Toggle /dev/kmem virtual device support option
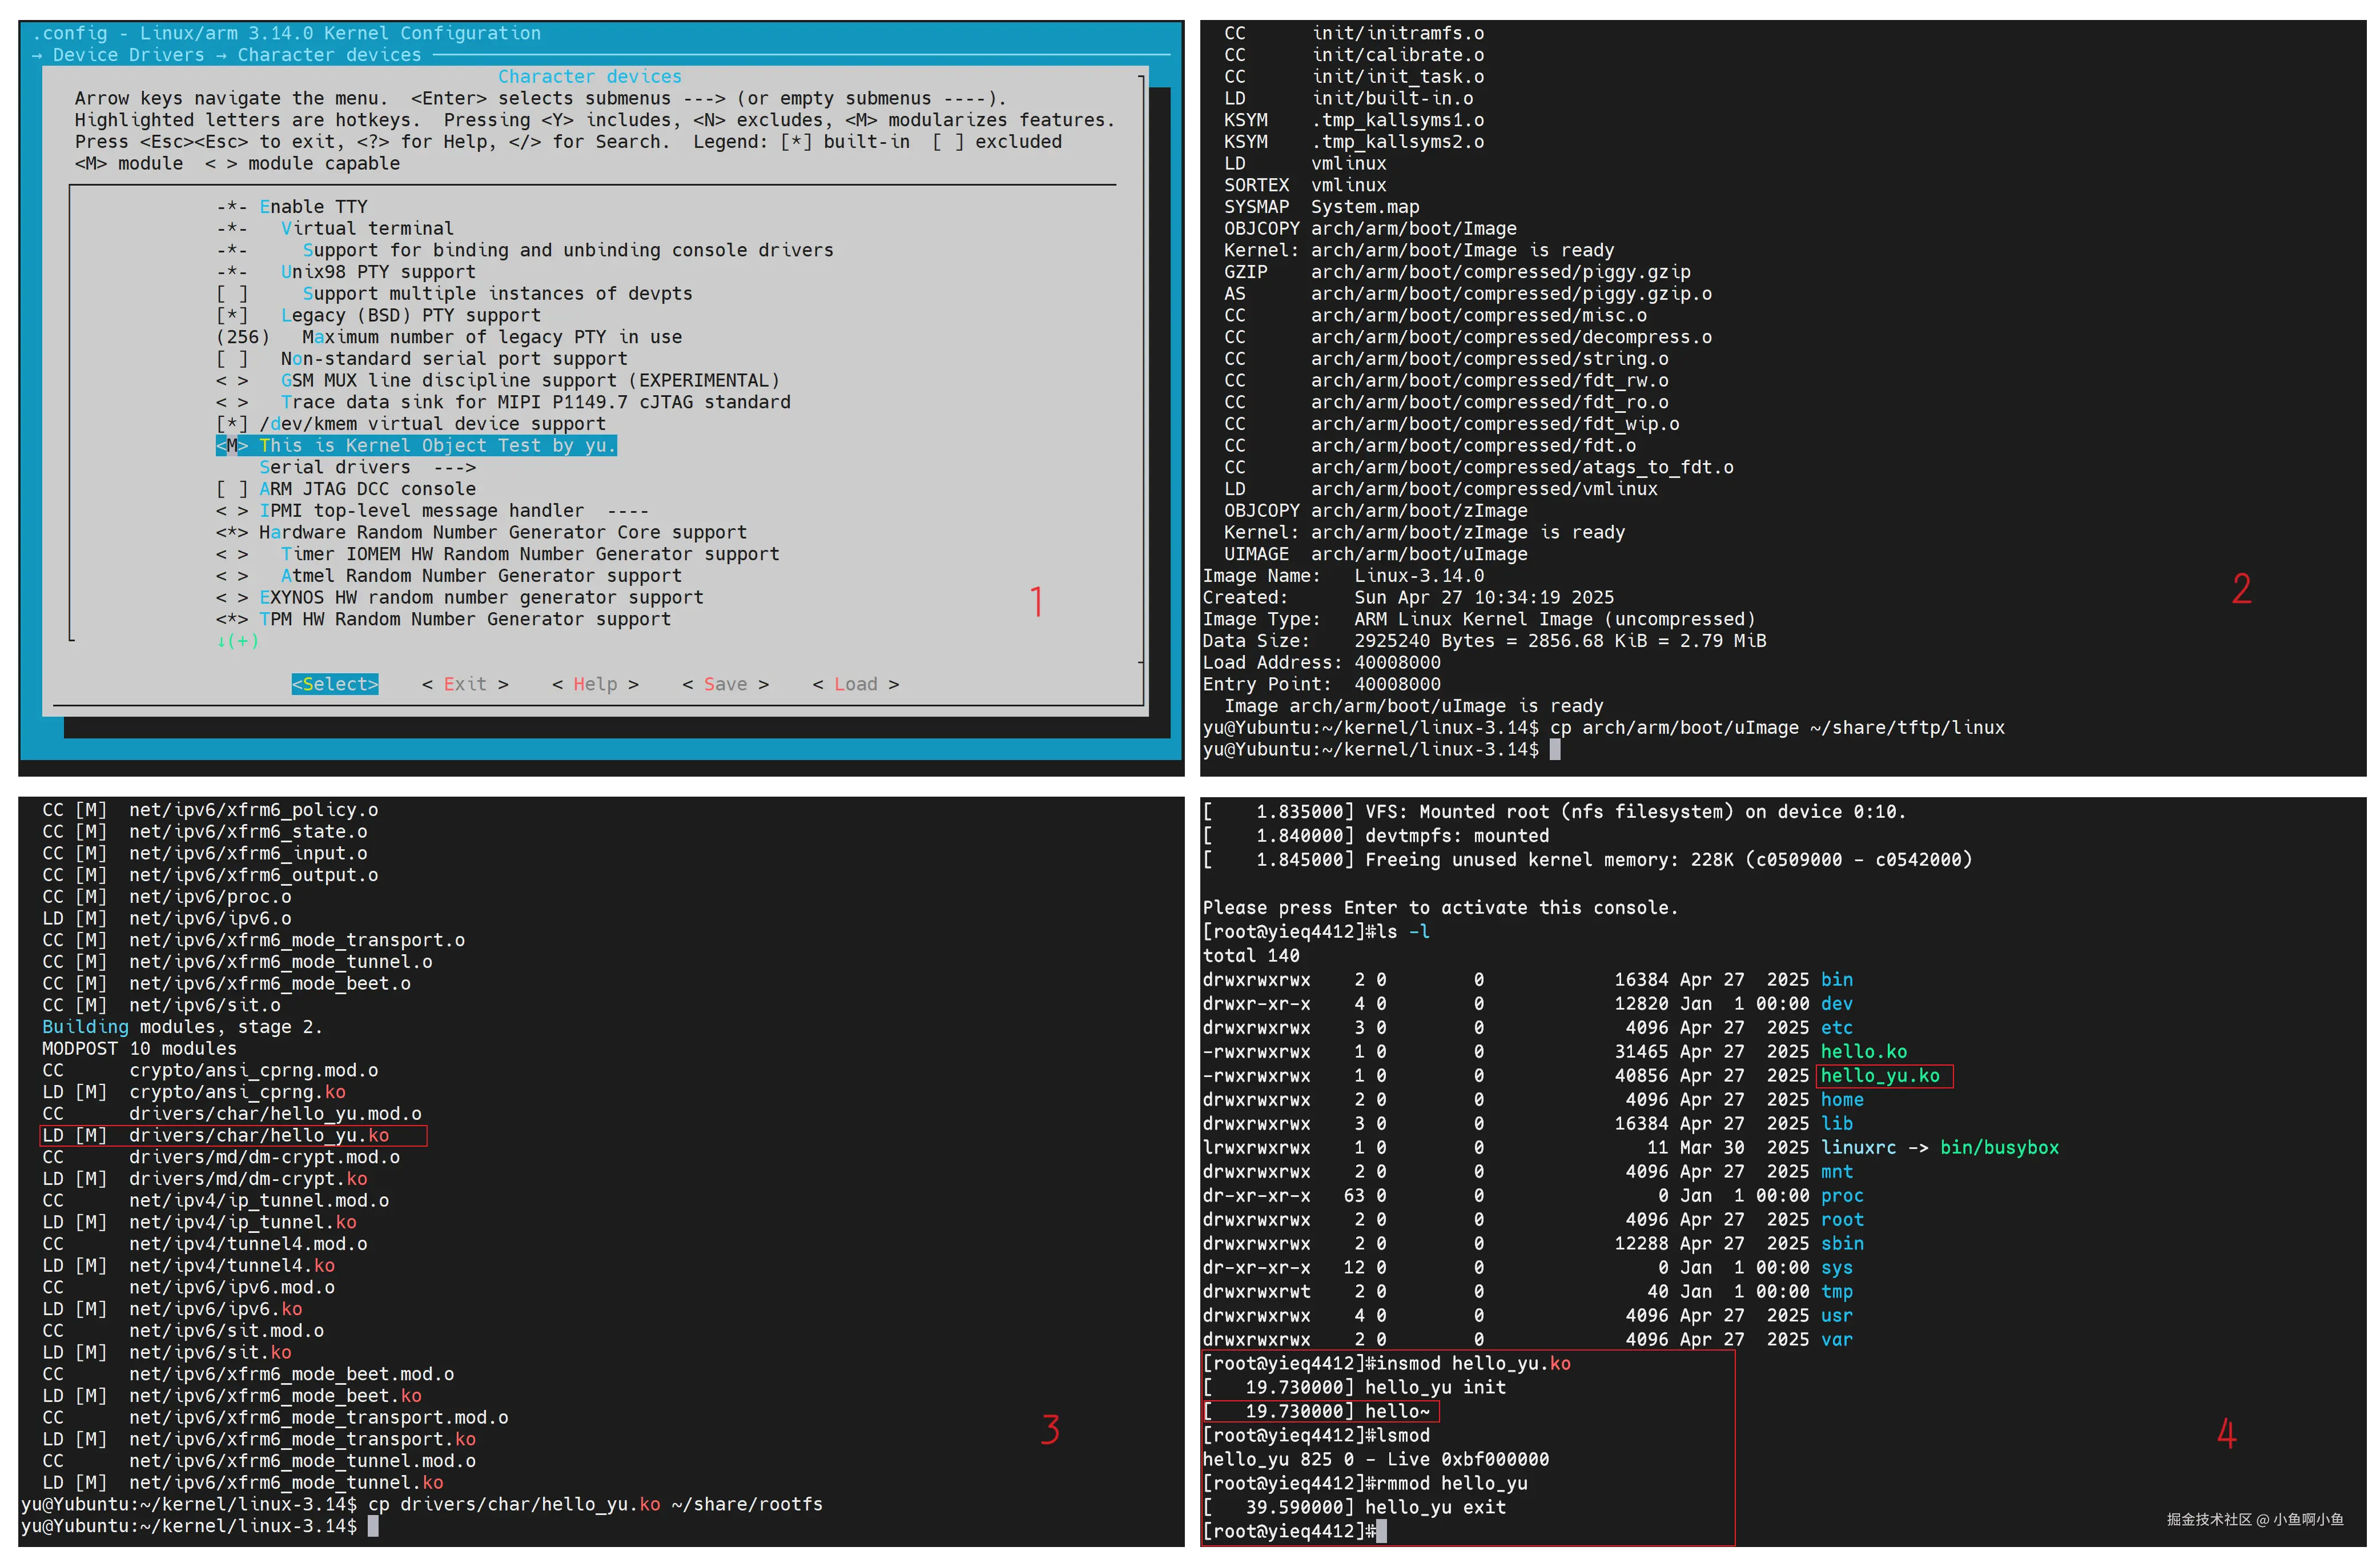The image size is (2380, 1563). point(232,424)
